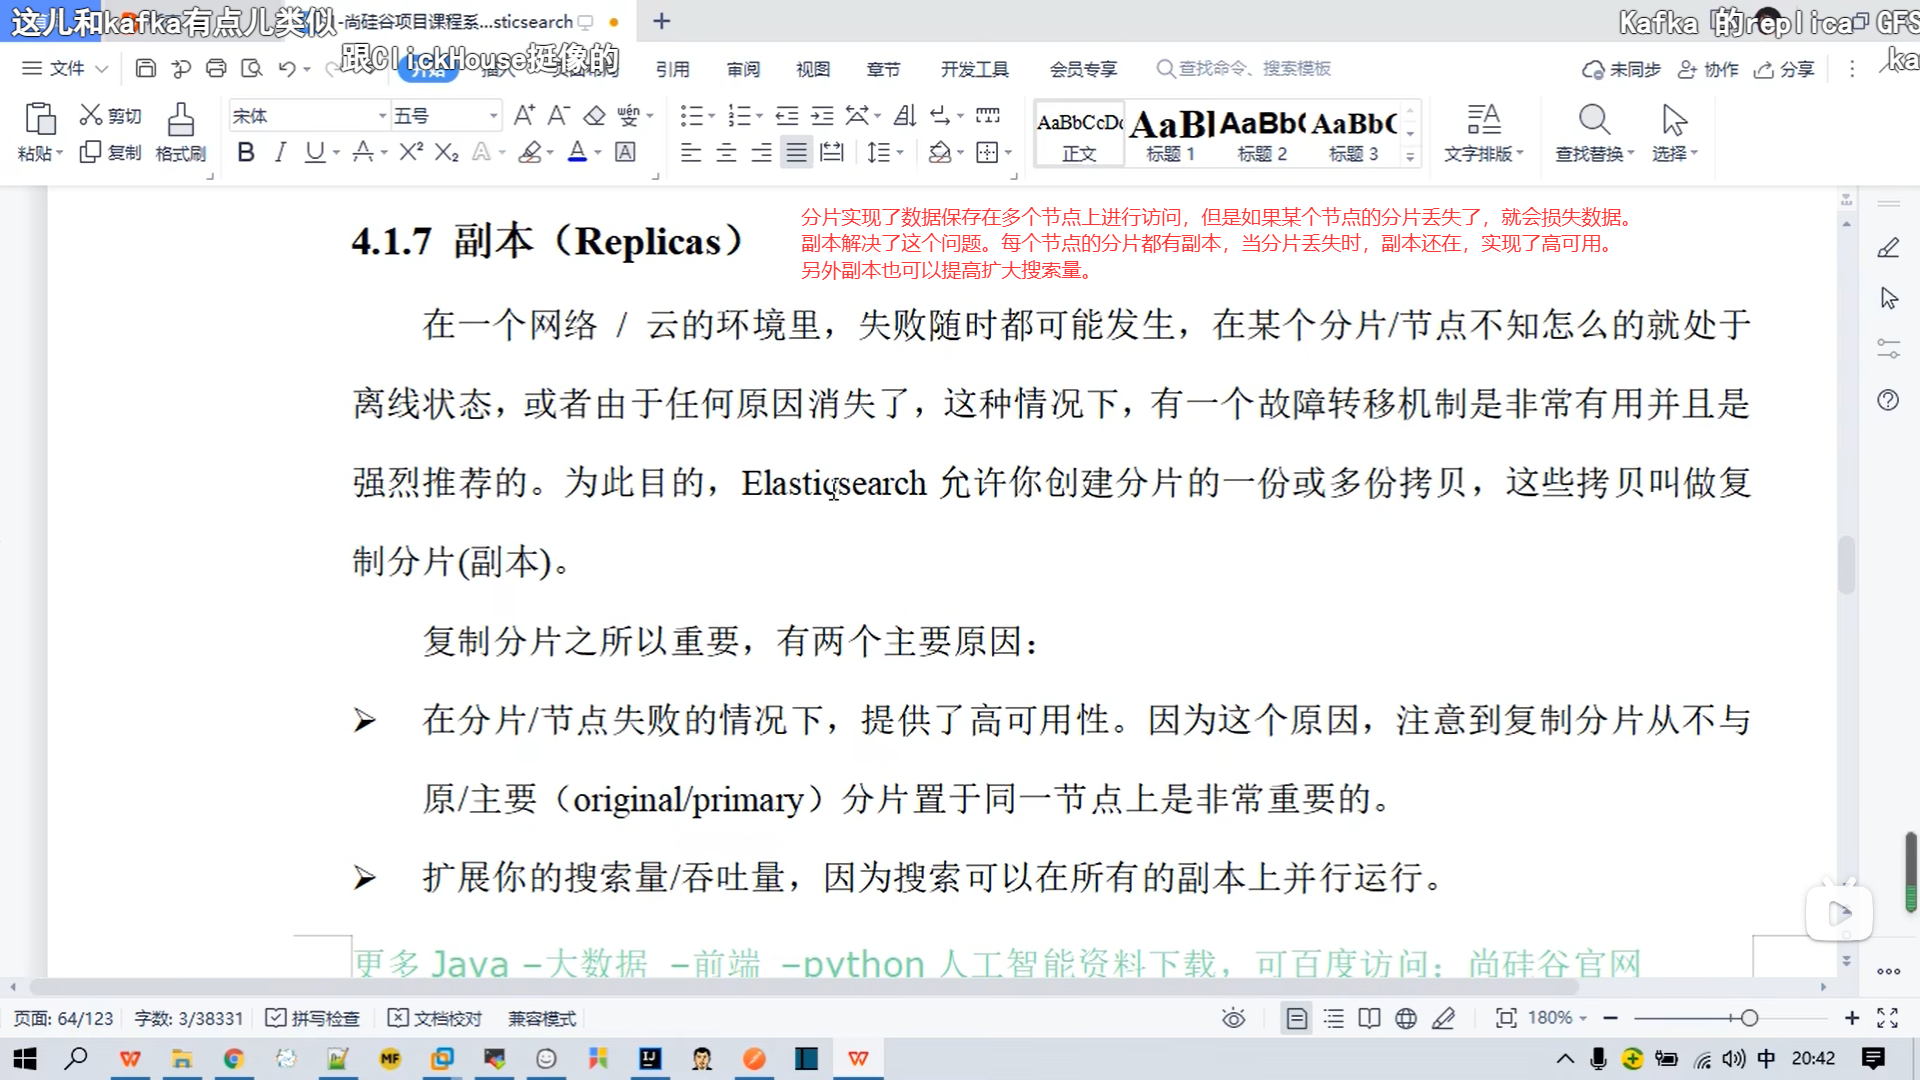The image size is (1920, 1080).
Task: Open the font name dropdown (宋体)
Action: (x=382, y=116)
